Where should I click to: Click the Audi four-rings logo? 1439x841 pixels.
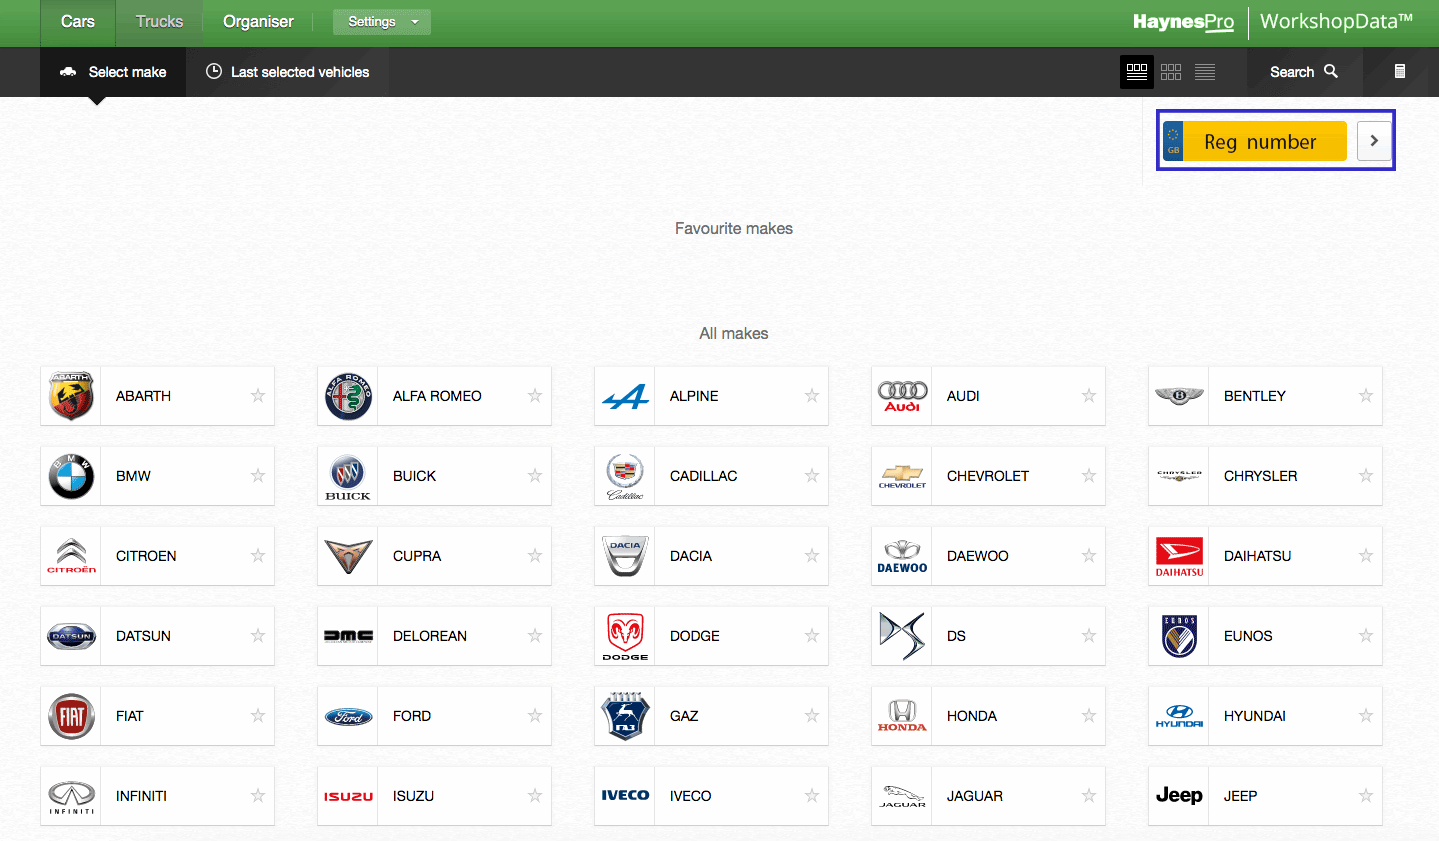[x=902, y=396]
